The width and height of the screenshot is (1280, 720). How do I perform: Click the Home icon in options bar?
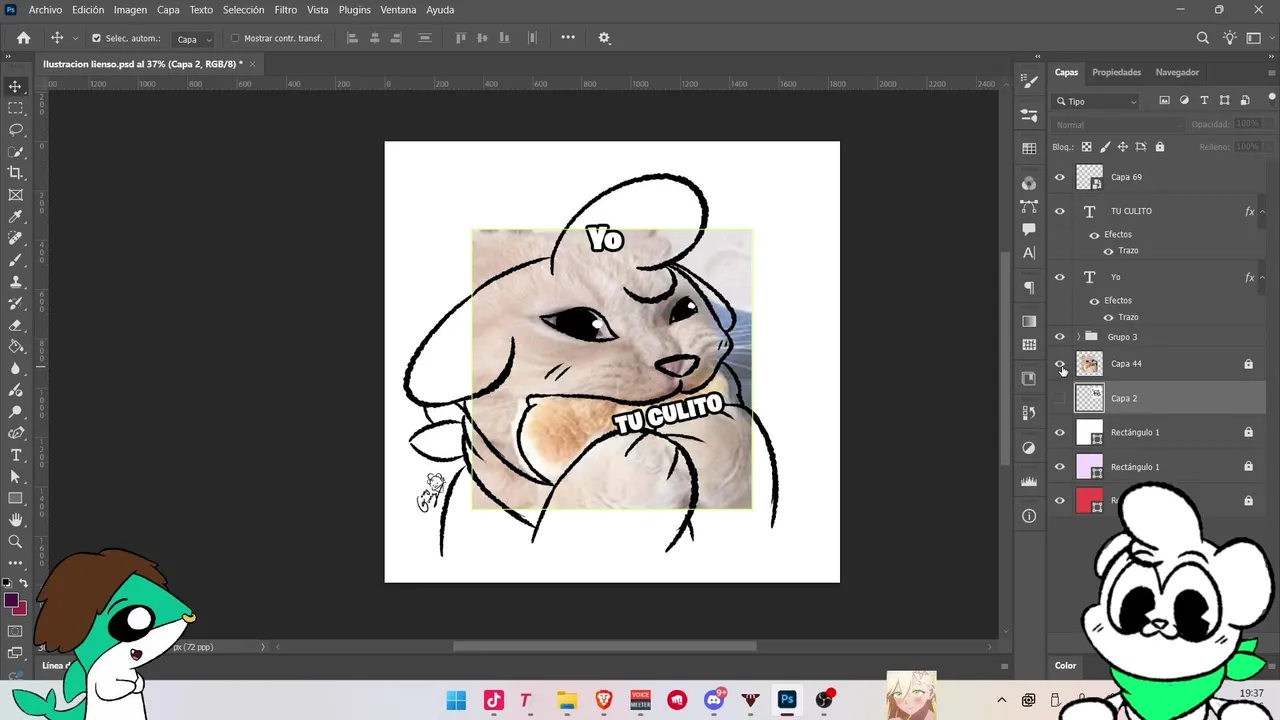tap(23, 38)
